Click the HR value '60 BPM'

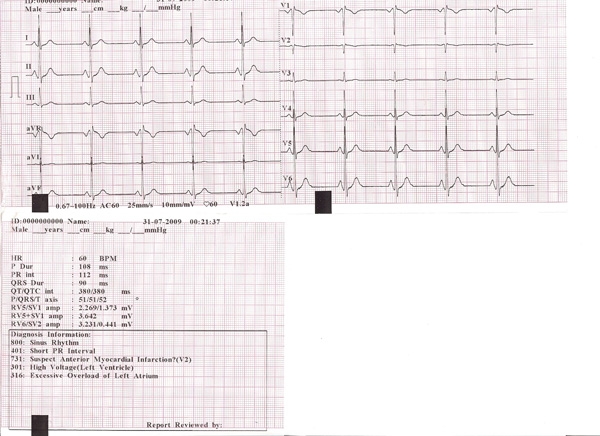coord(98,258)
